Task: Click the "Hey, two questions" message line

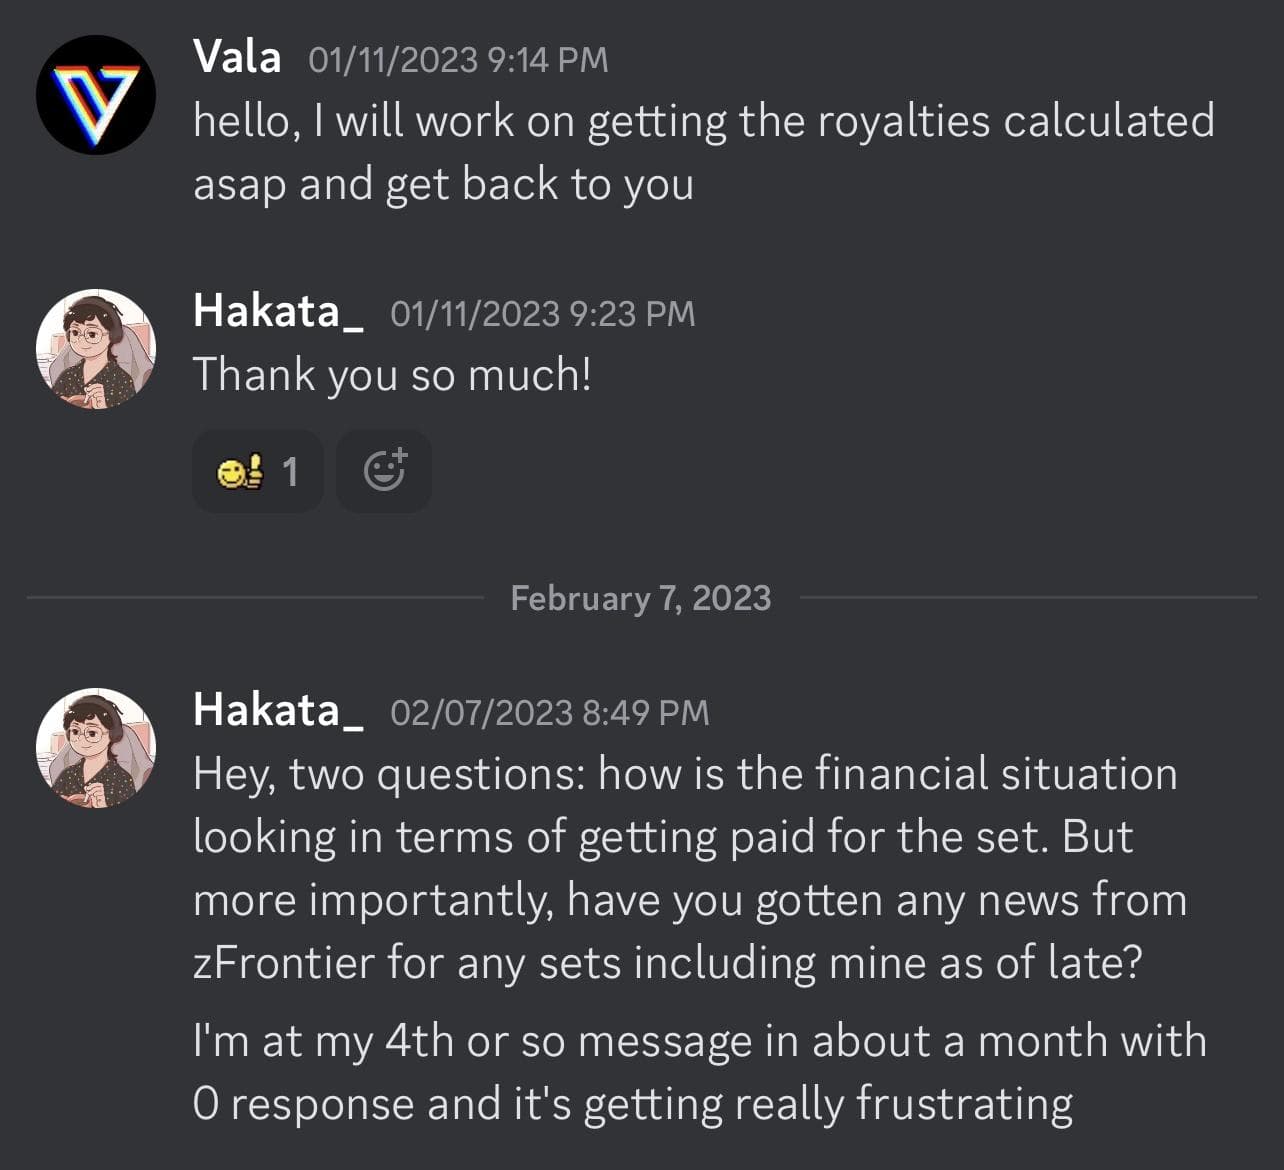Action: [x=685, y=774]
